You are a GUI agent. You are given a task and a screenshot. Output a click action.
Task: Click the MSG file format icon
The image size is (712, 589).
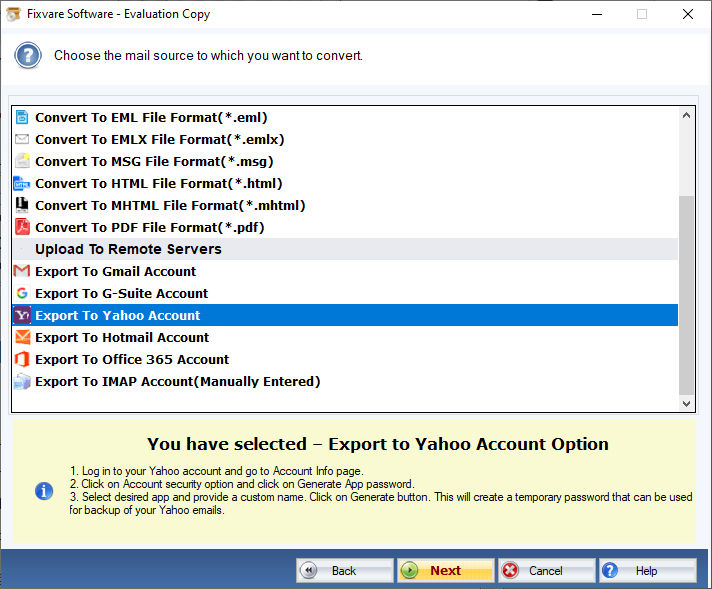(x=22, y=161)
